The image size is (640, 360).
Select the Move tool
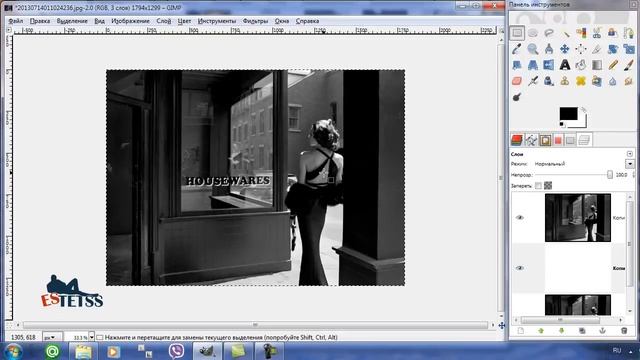[x=565, y=49]
